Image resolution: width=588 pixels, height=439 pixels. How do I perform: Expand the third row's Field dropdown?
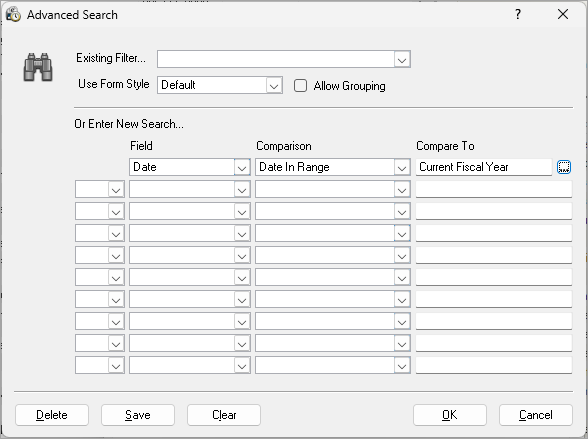tap(242, 212)
